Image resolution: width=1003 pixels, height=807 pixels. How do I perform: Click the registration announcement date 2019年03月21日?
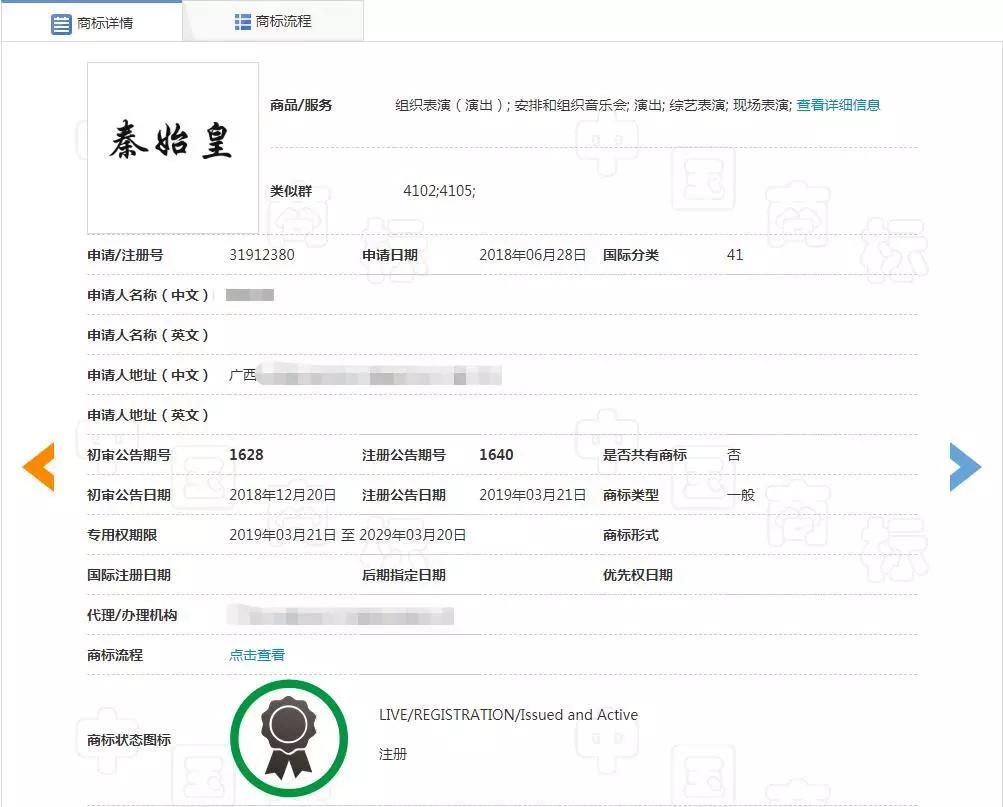tap(532, 495)
